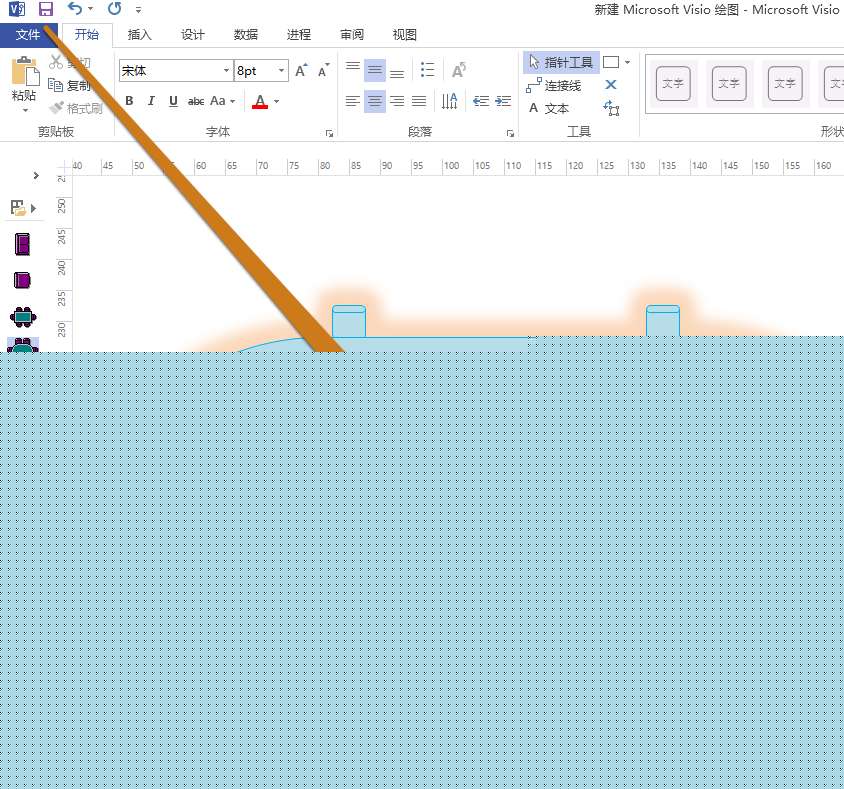Justify the text

click(x=419, y=101)
